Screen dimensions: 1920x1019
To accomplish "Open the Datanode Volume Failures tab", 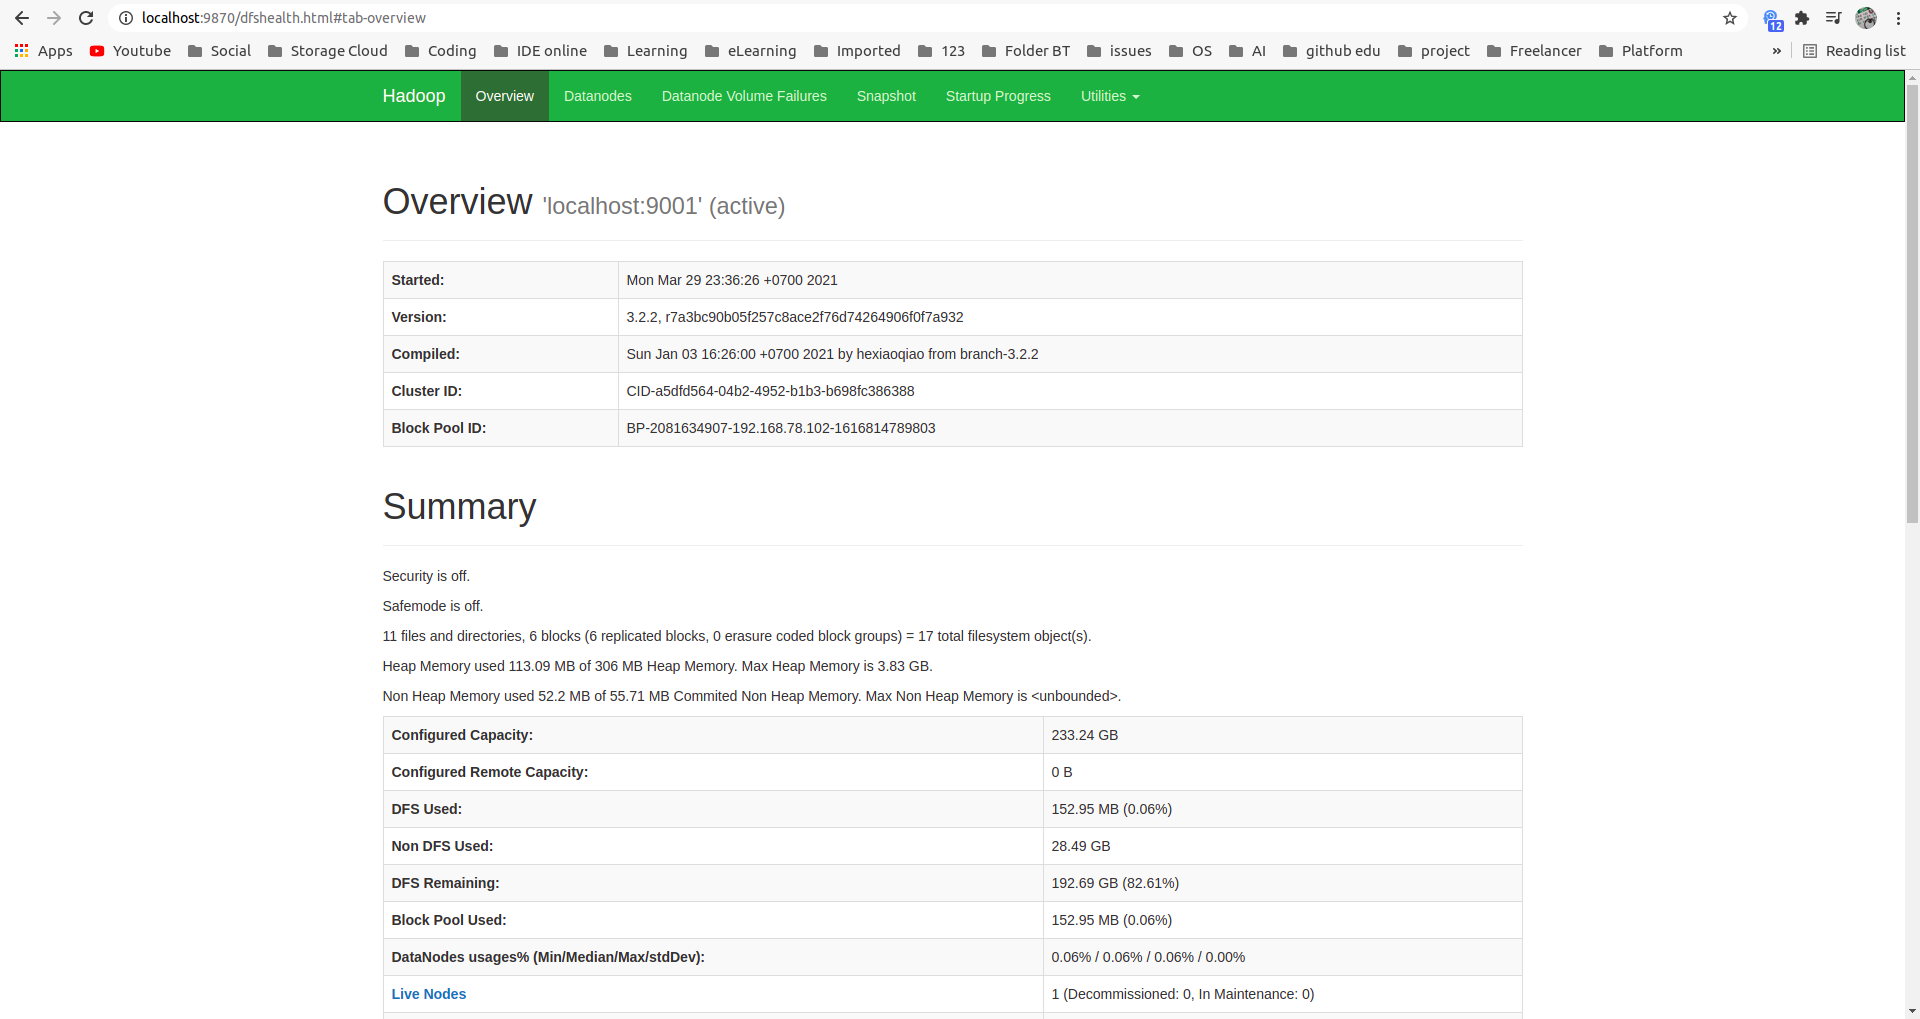I will point(744,96).
